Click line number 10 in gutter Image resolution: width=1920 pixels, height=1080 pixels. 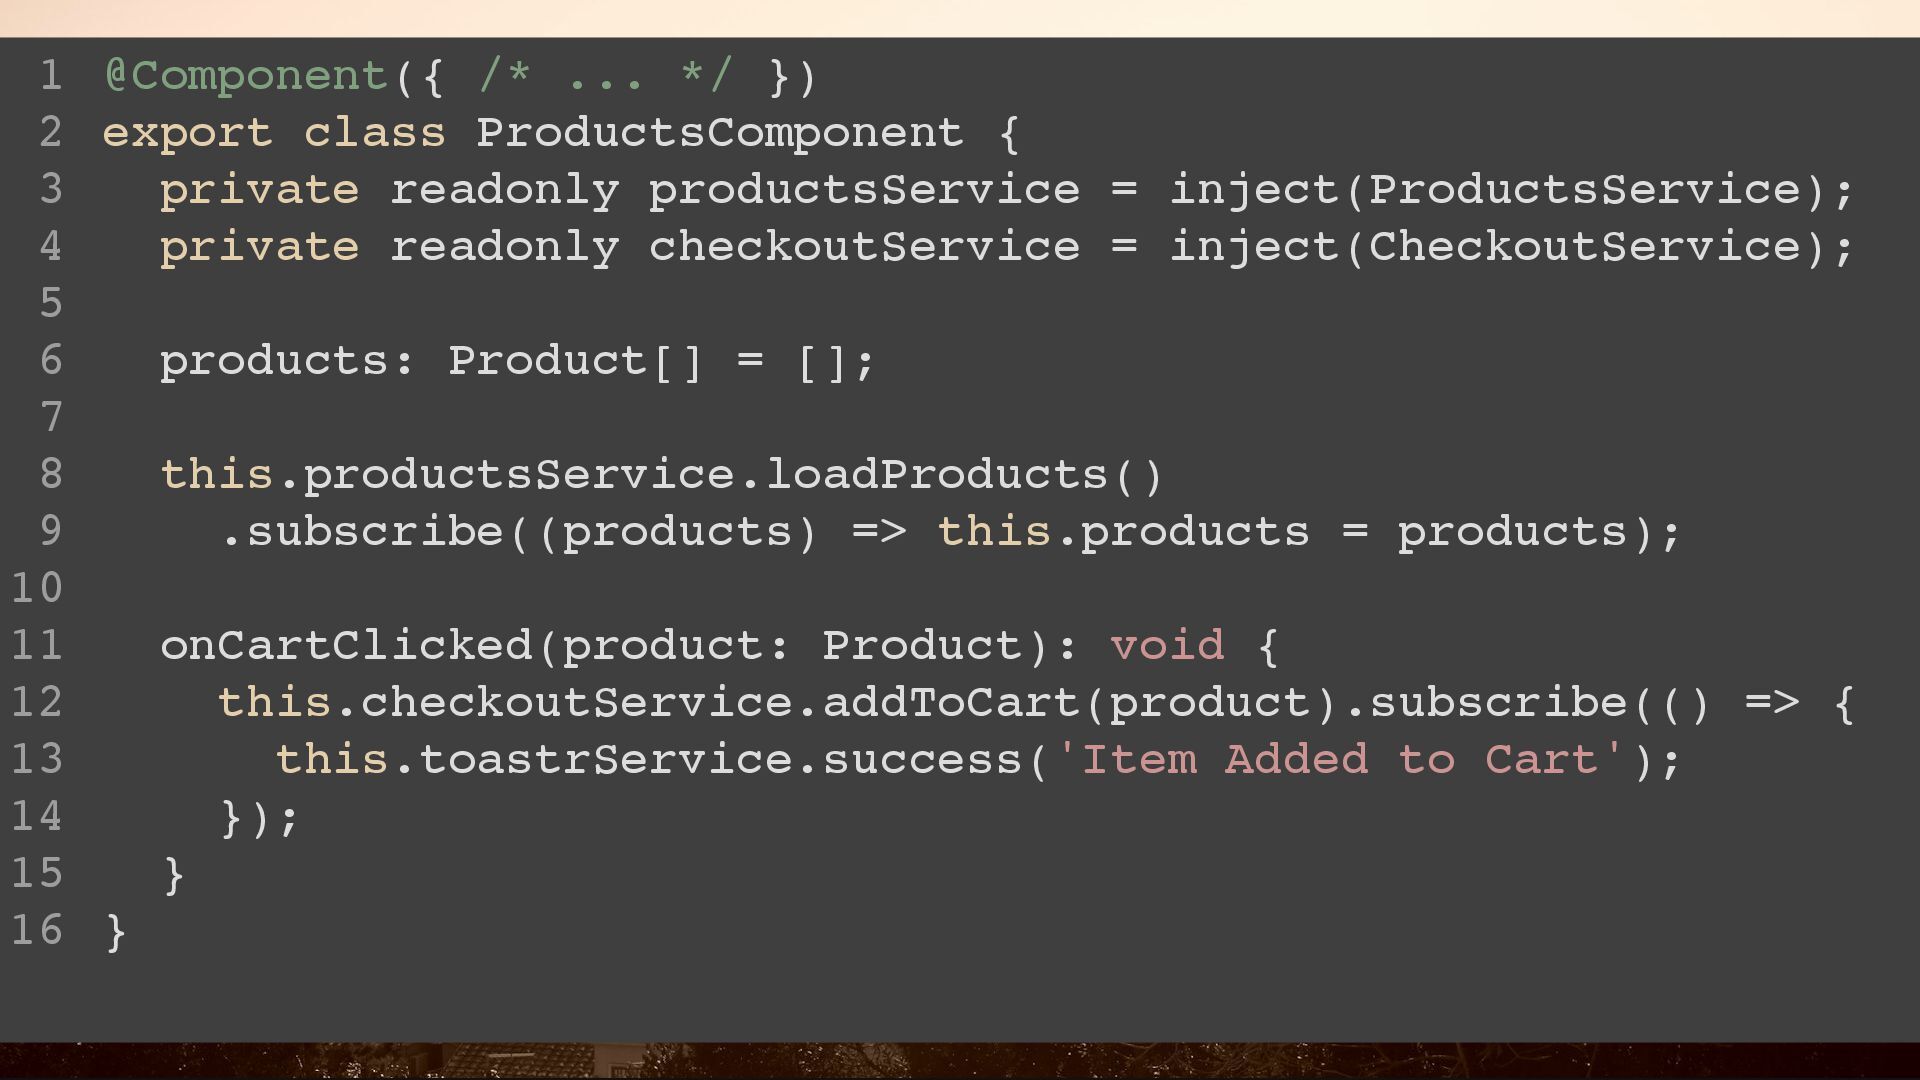37,588
